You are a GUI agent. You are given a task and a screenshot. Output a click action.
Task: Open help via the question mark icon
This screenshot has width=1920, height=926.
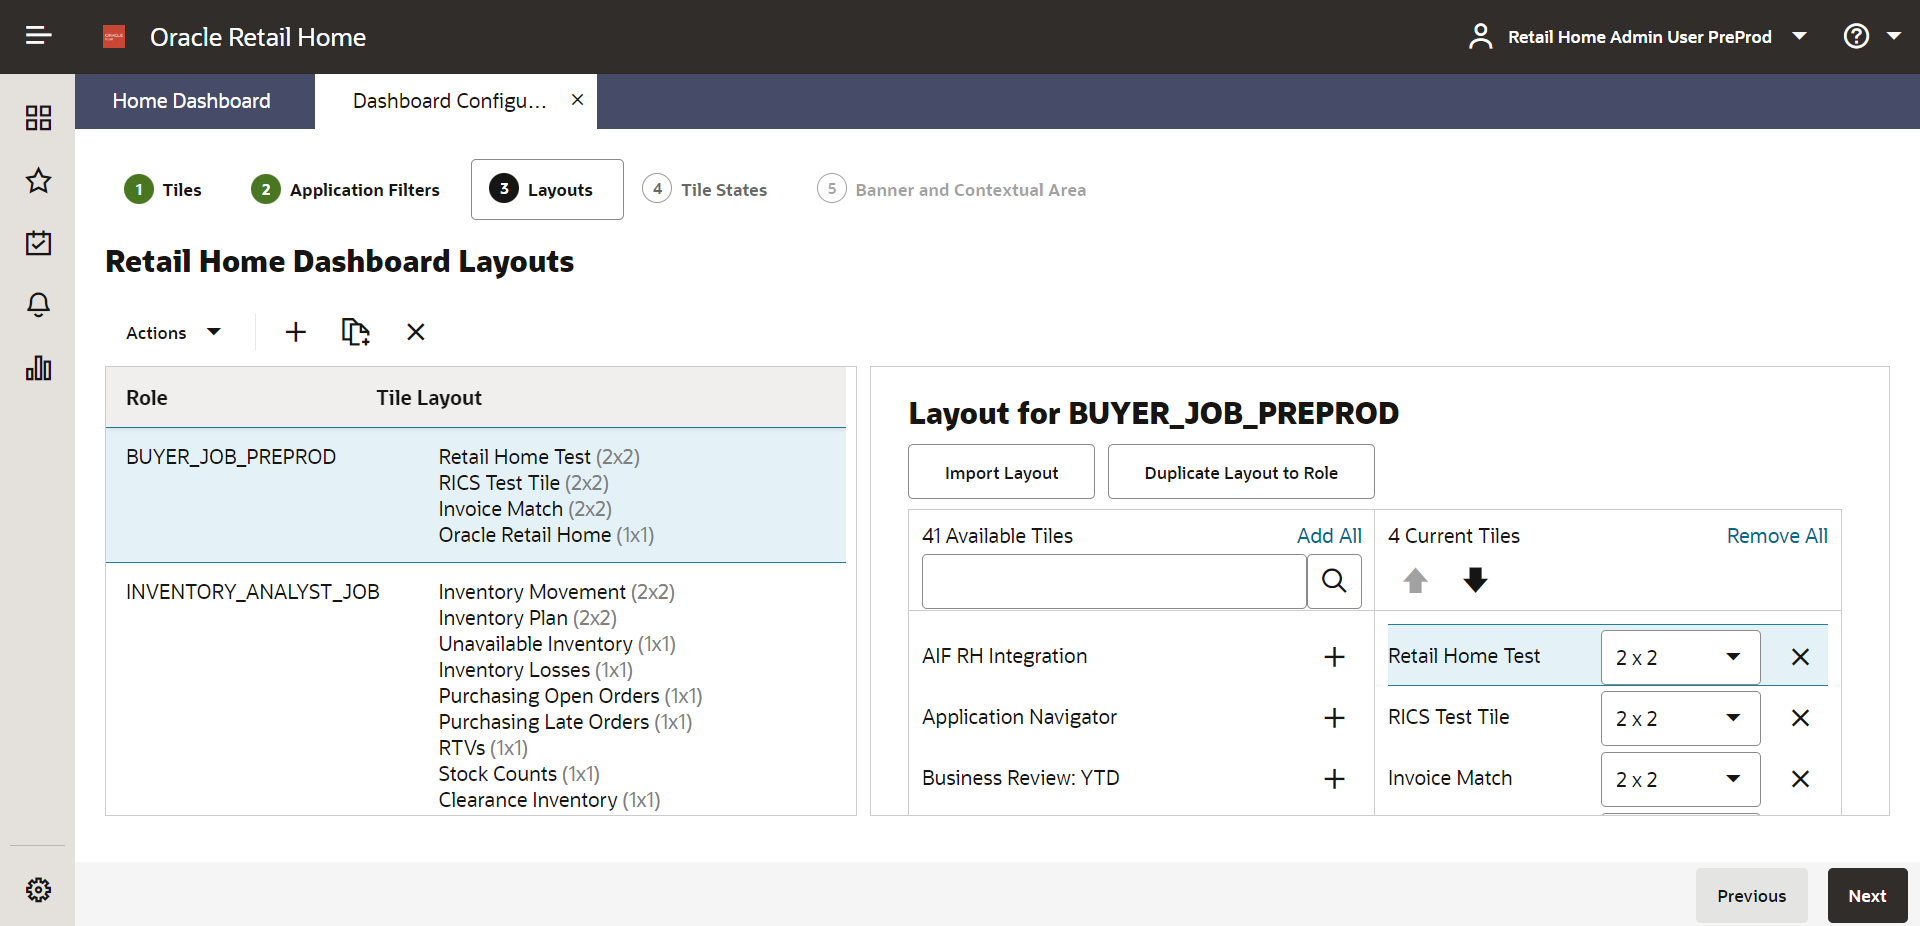pos(1858,36)
